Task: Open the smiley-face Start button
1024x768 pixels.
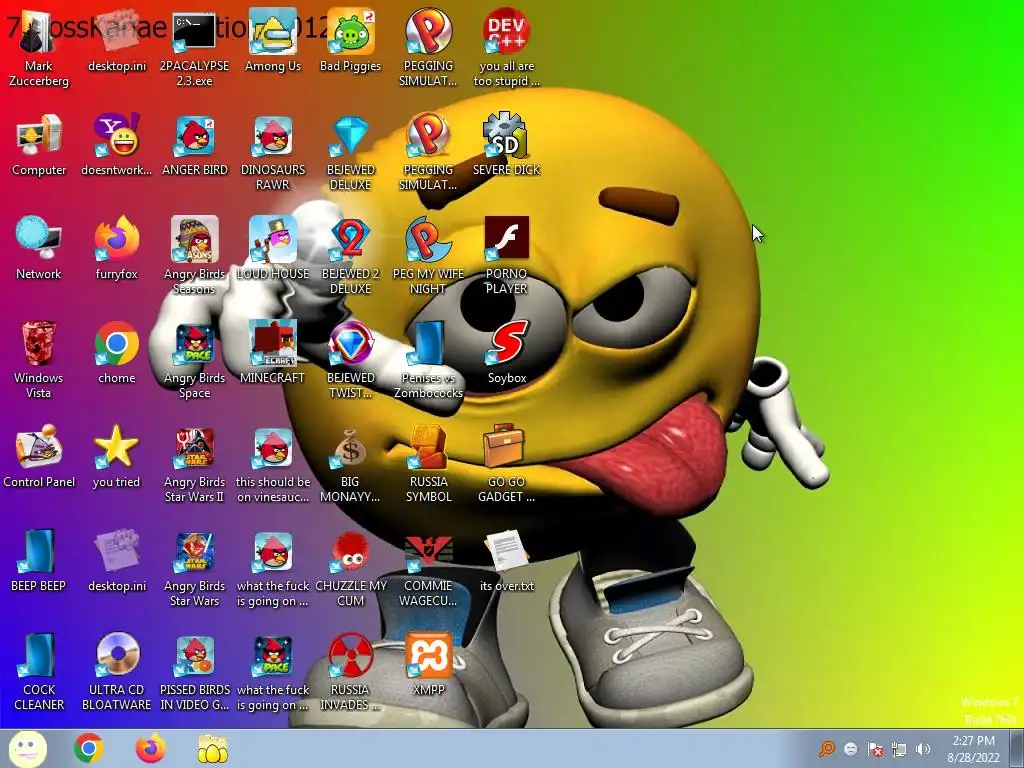Action: 27,749
